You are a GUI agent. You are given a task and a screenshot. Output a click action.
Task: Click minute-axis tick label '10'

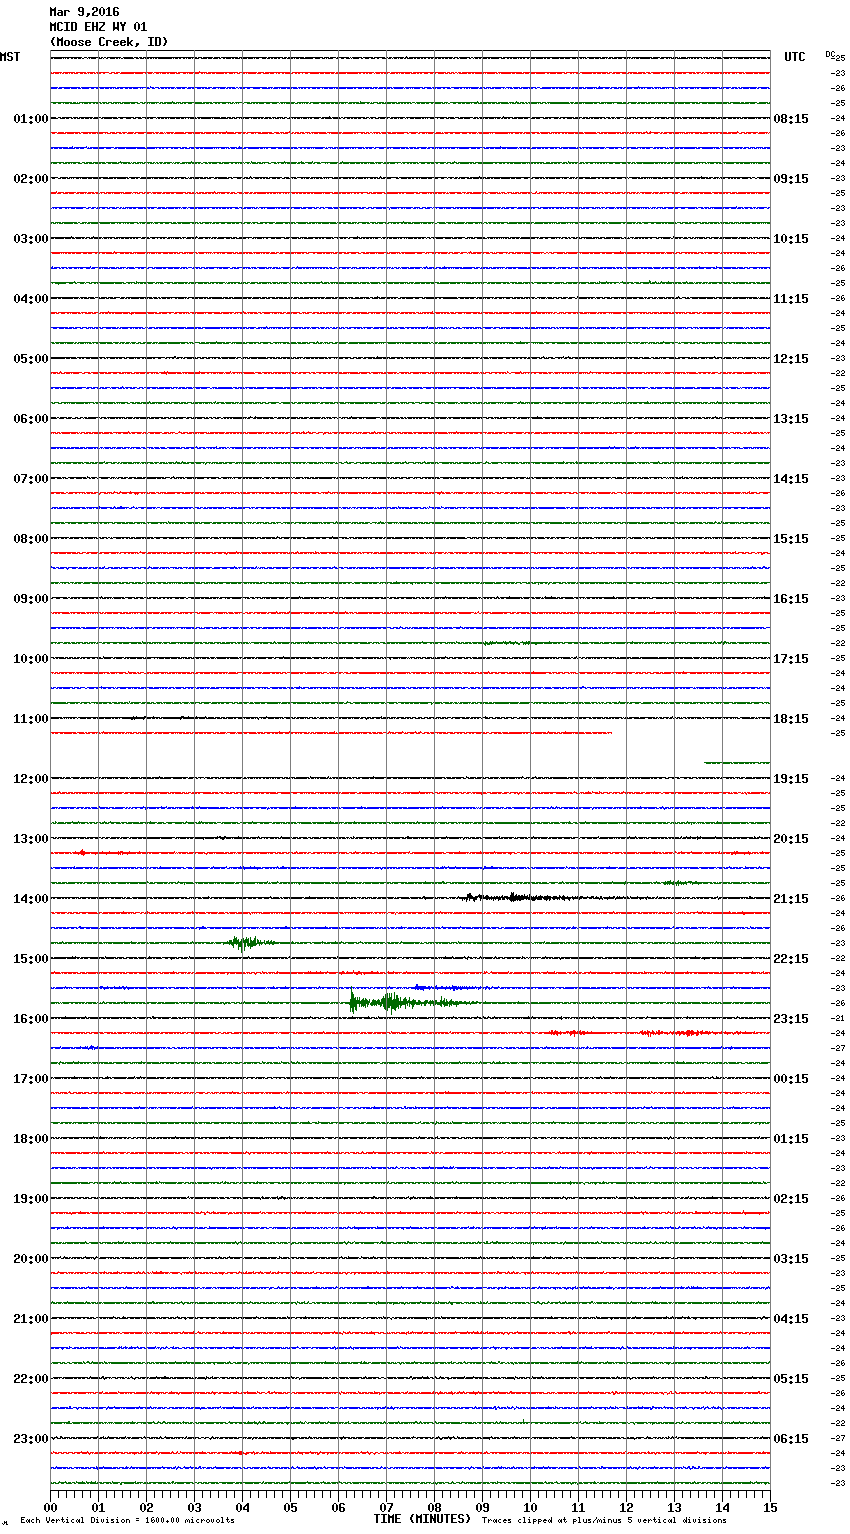pyautogui.click(x=531, y=1508)
